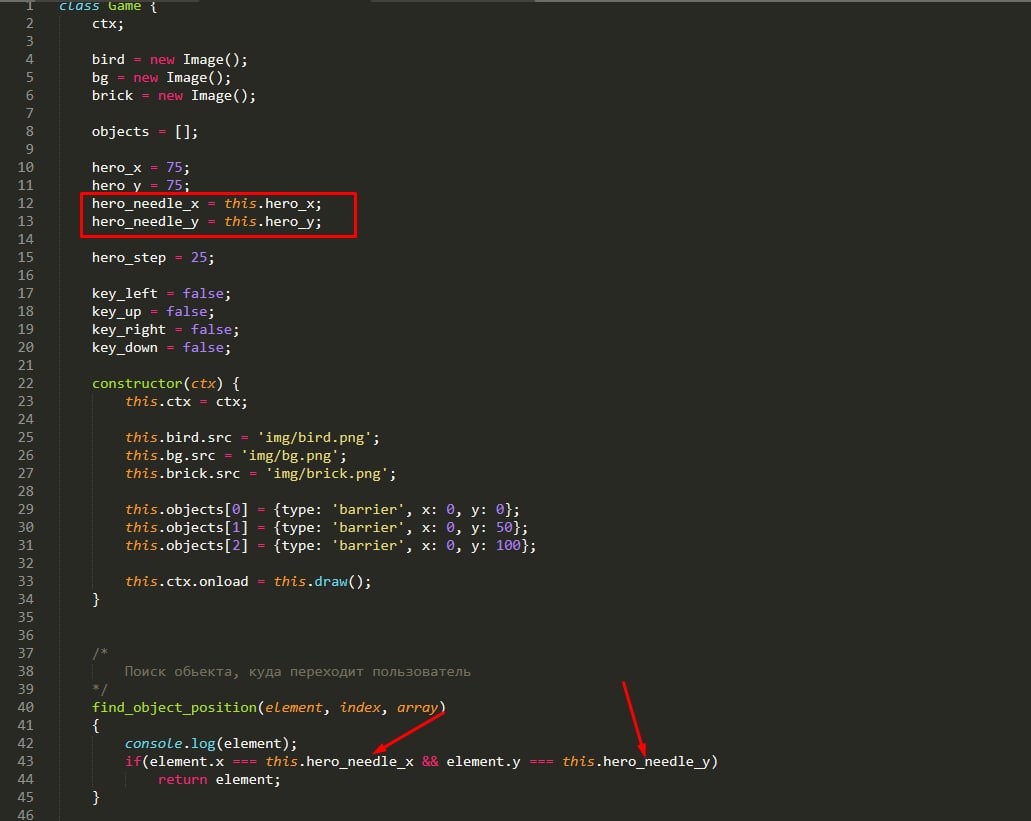Click the 'if' keyword on line 43
The width and height of the screenshot is (1031, 821).
[x=133, y=762]
